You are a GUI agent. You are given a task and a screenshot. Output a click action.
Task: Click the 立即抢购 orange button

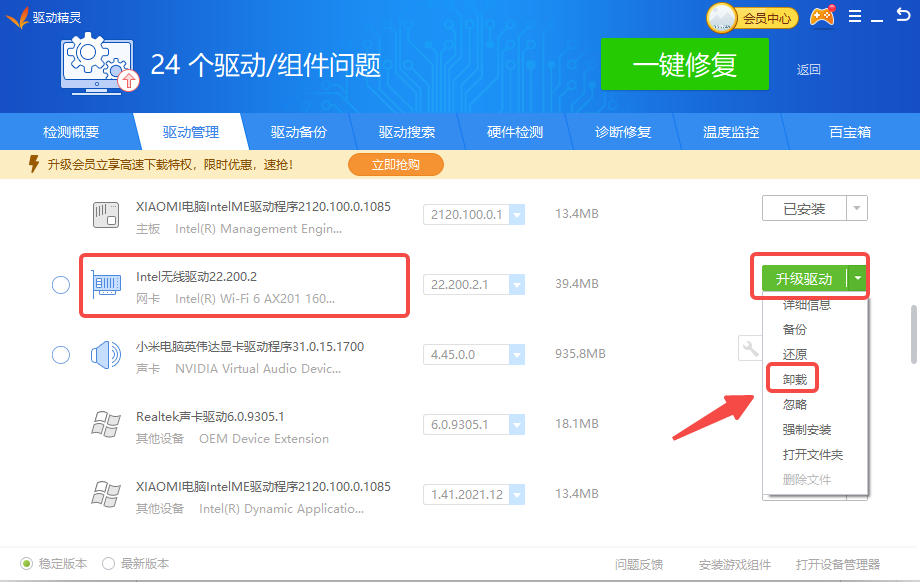click(395, 164)
